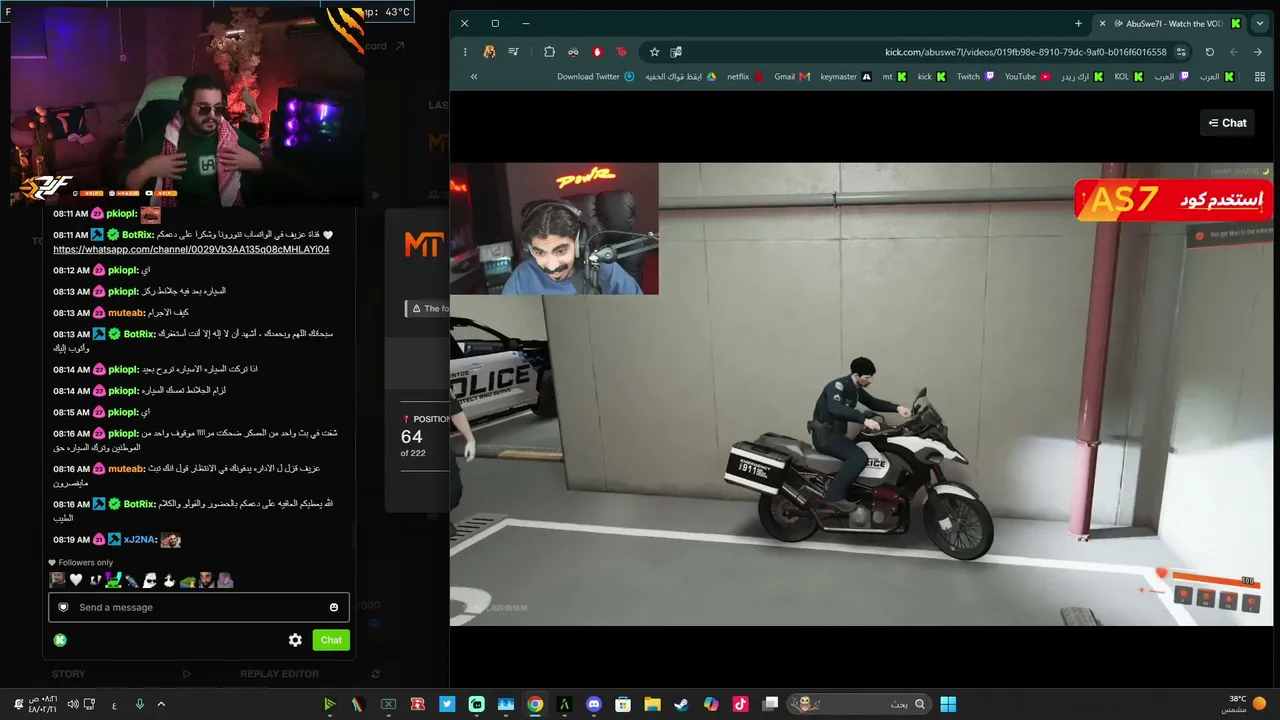This screenshot has width=1280, height=720.
Task: Open the WhatsApp channel link in chat
Action: coord(191,249)
